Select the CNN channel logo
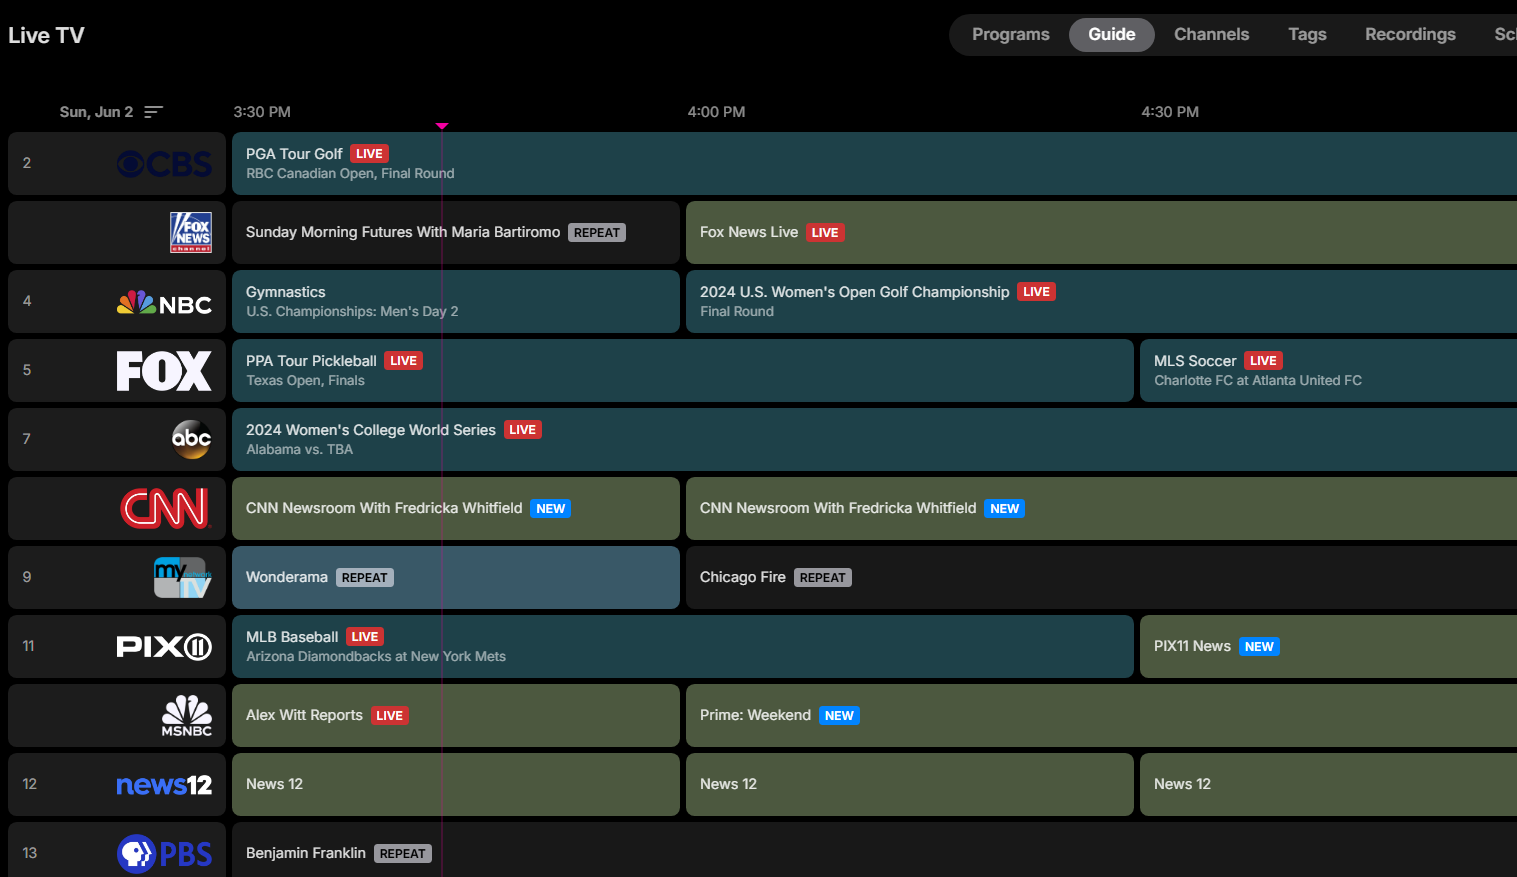 tap(163, 508)
